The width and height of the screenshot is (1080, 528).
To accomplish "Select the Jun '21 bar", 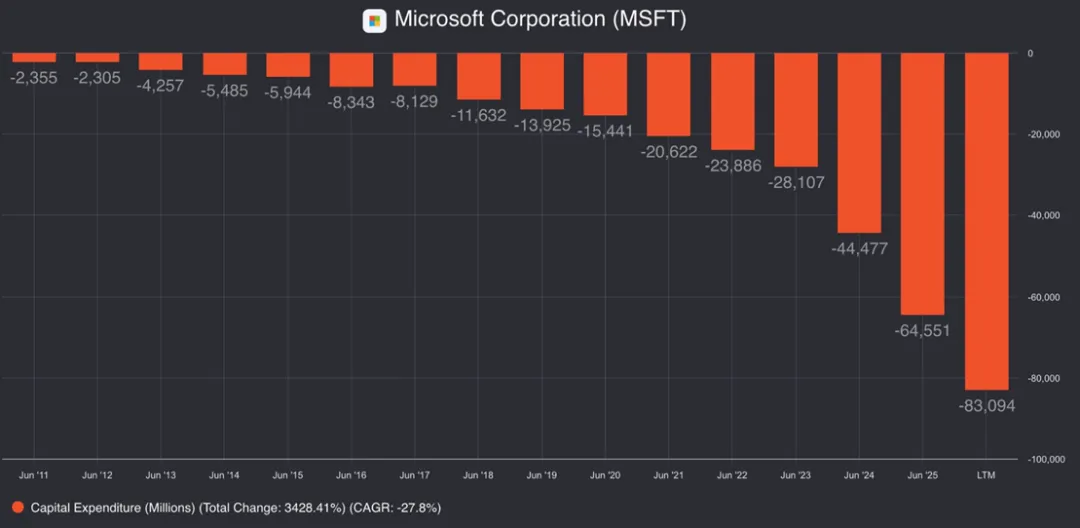I will point(669,94).
